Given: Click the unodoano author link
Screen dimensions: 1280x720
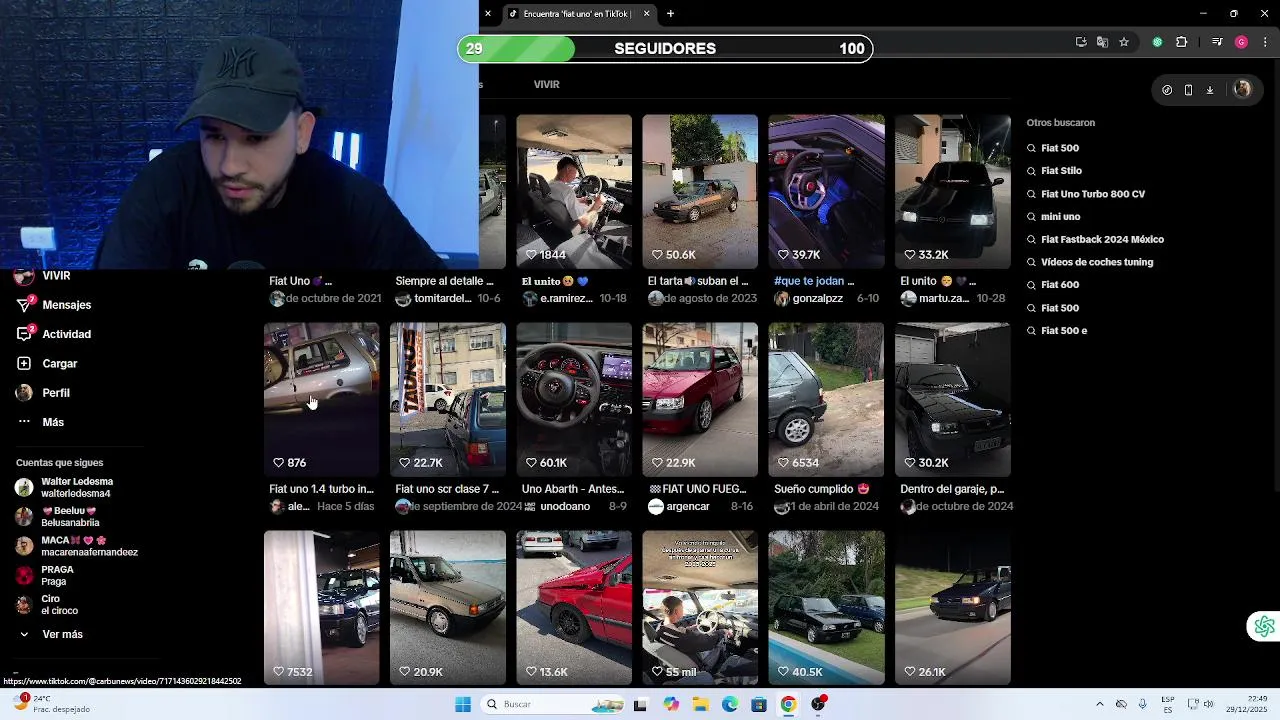Looking at the screenshot, I should pos(565,507).
